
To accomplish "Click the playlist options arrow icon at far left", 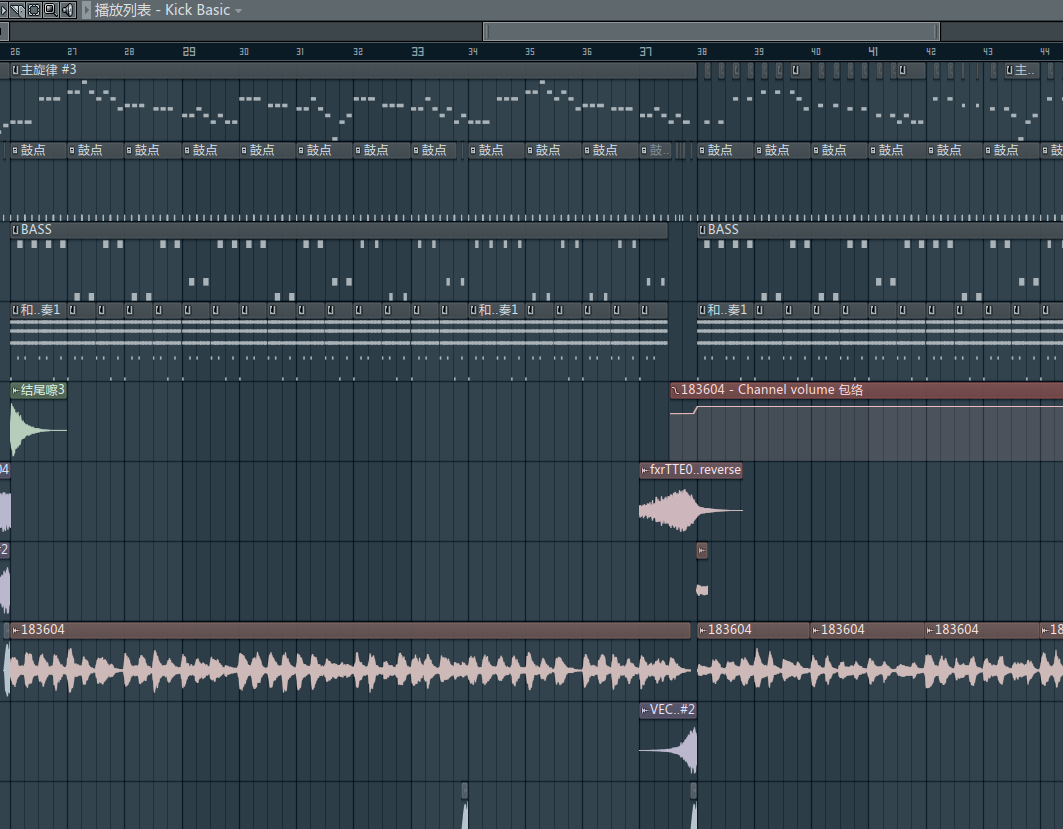I will click(4, 10).
